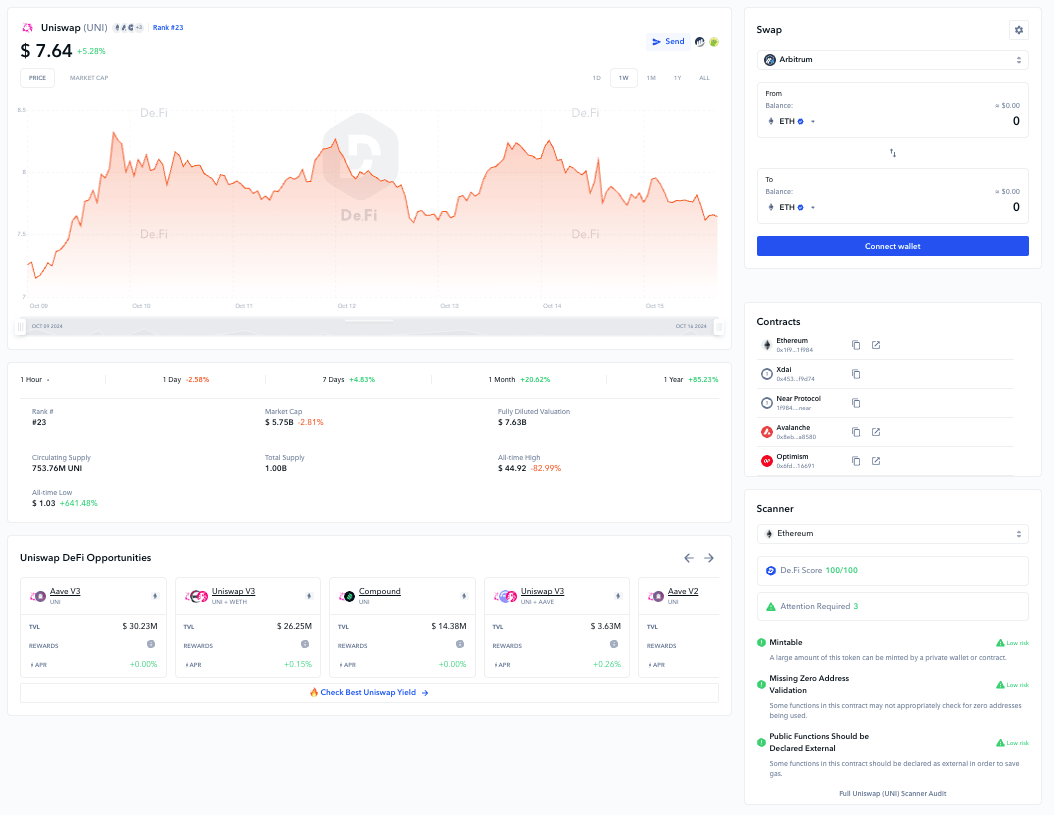Open the Scanner Ethereum network dropdown
Image resolution: width=1054 pixels, height=815 pixels.
[x=893, y=534]
